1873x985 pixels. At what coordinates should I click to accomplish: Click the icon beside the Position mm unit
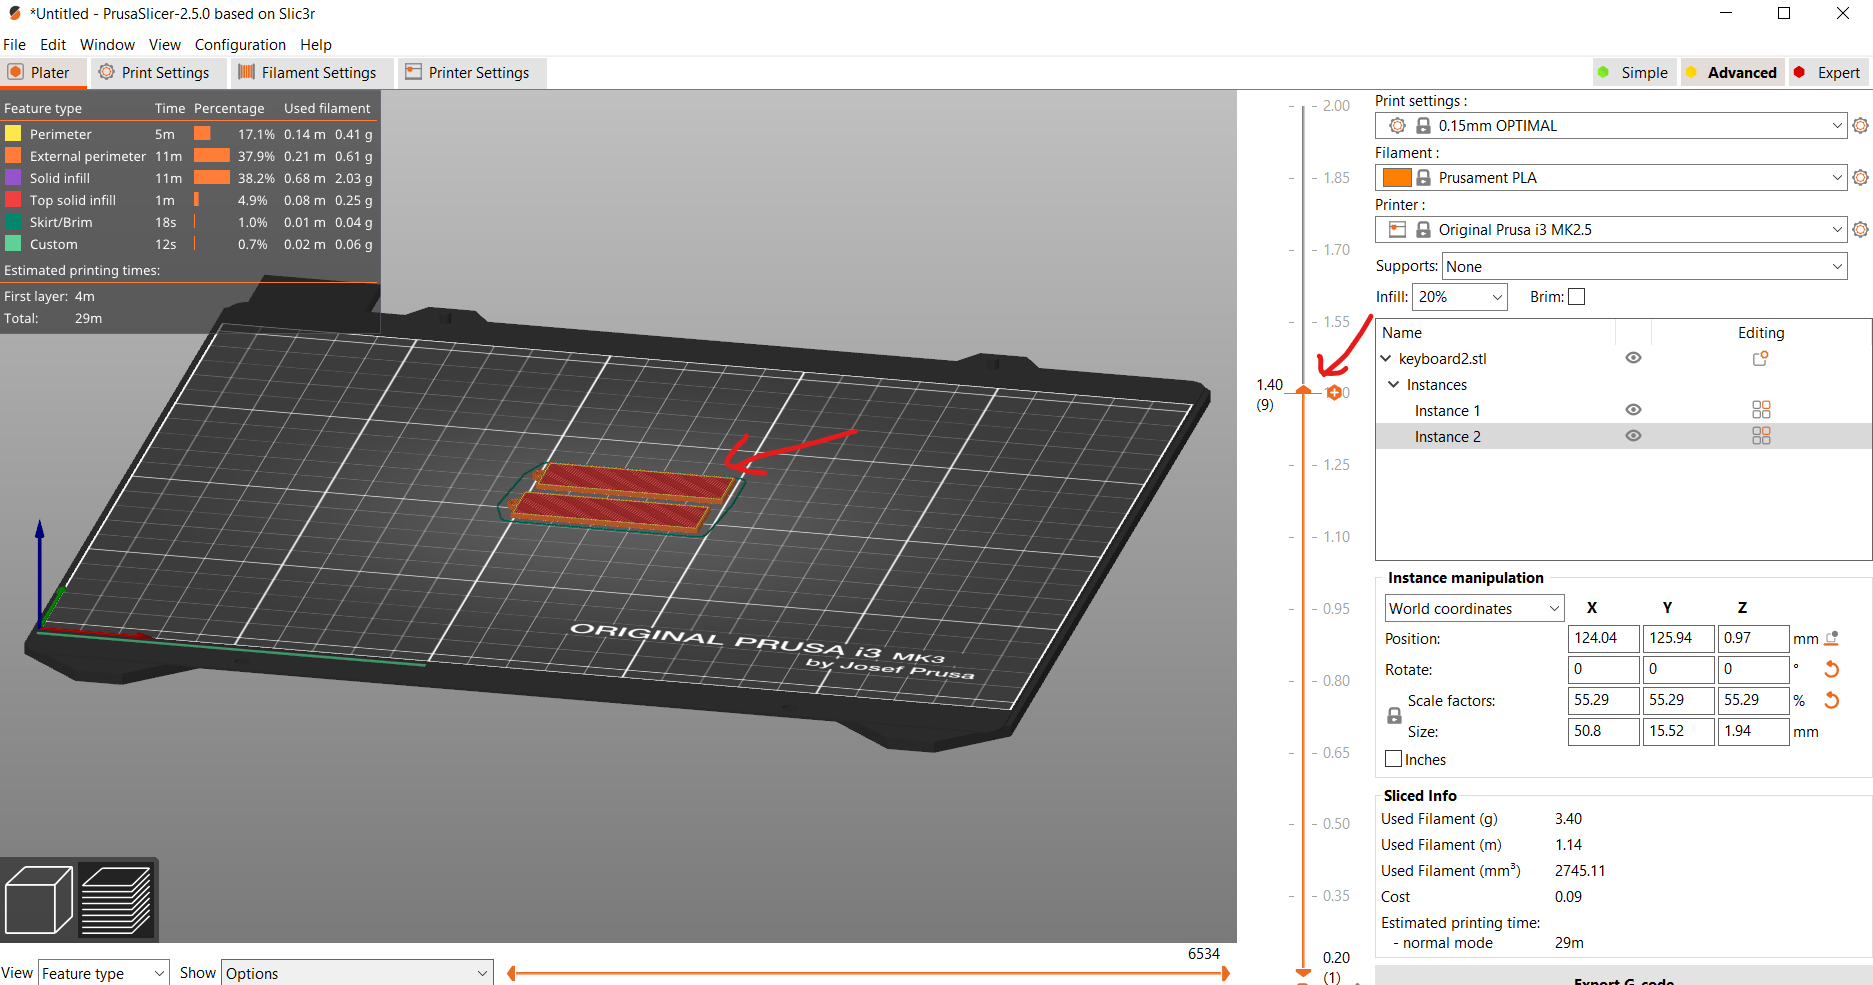(x=1832, y=638)
